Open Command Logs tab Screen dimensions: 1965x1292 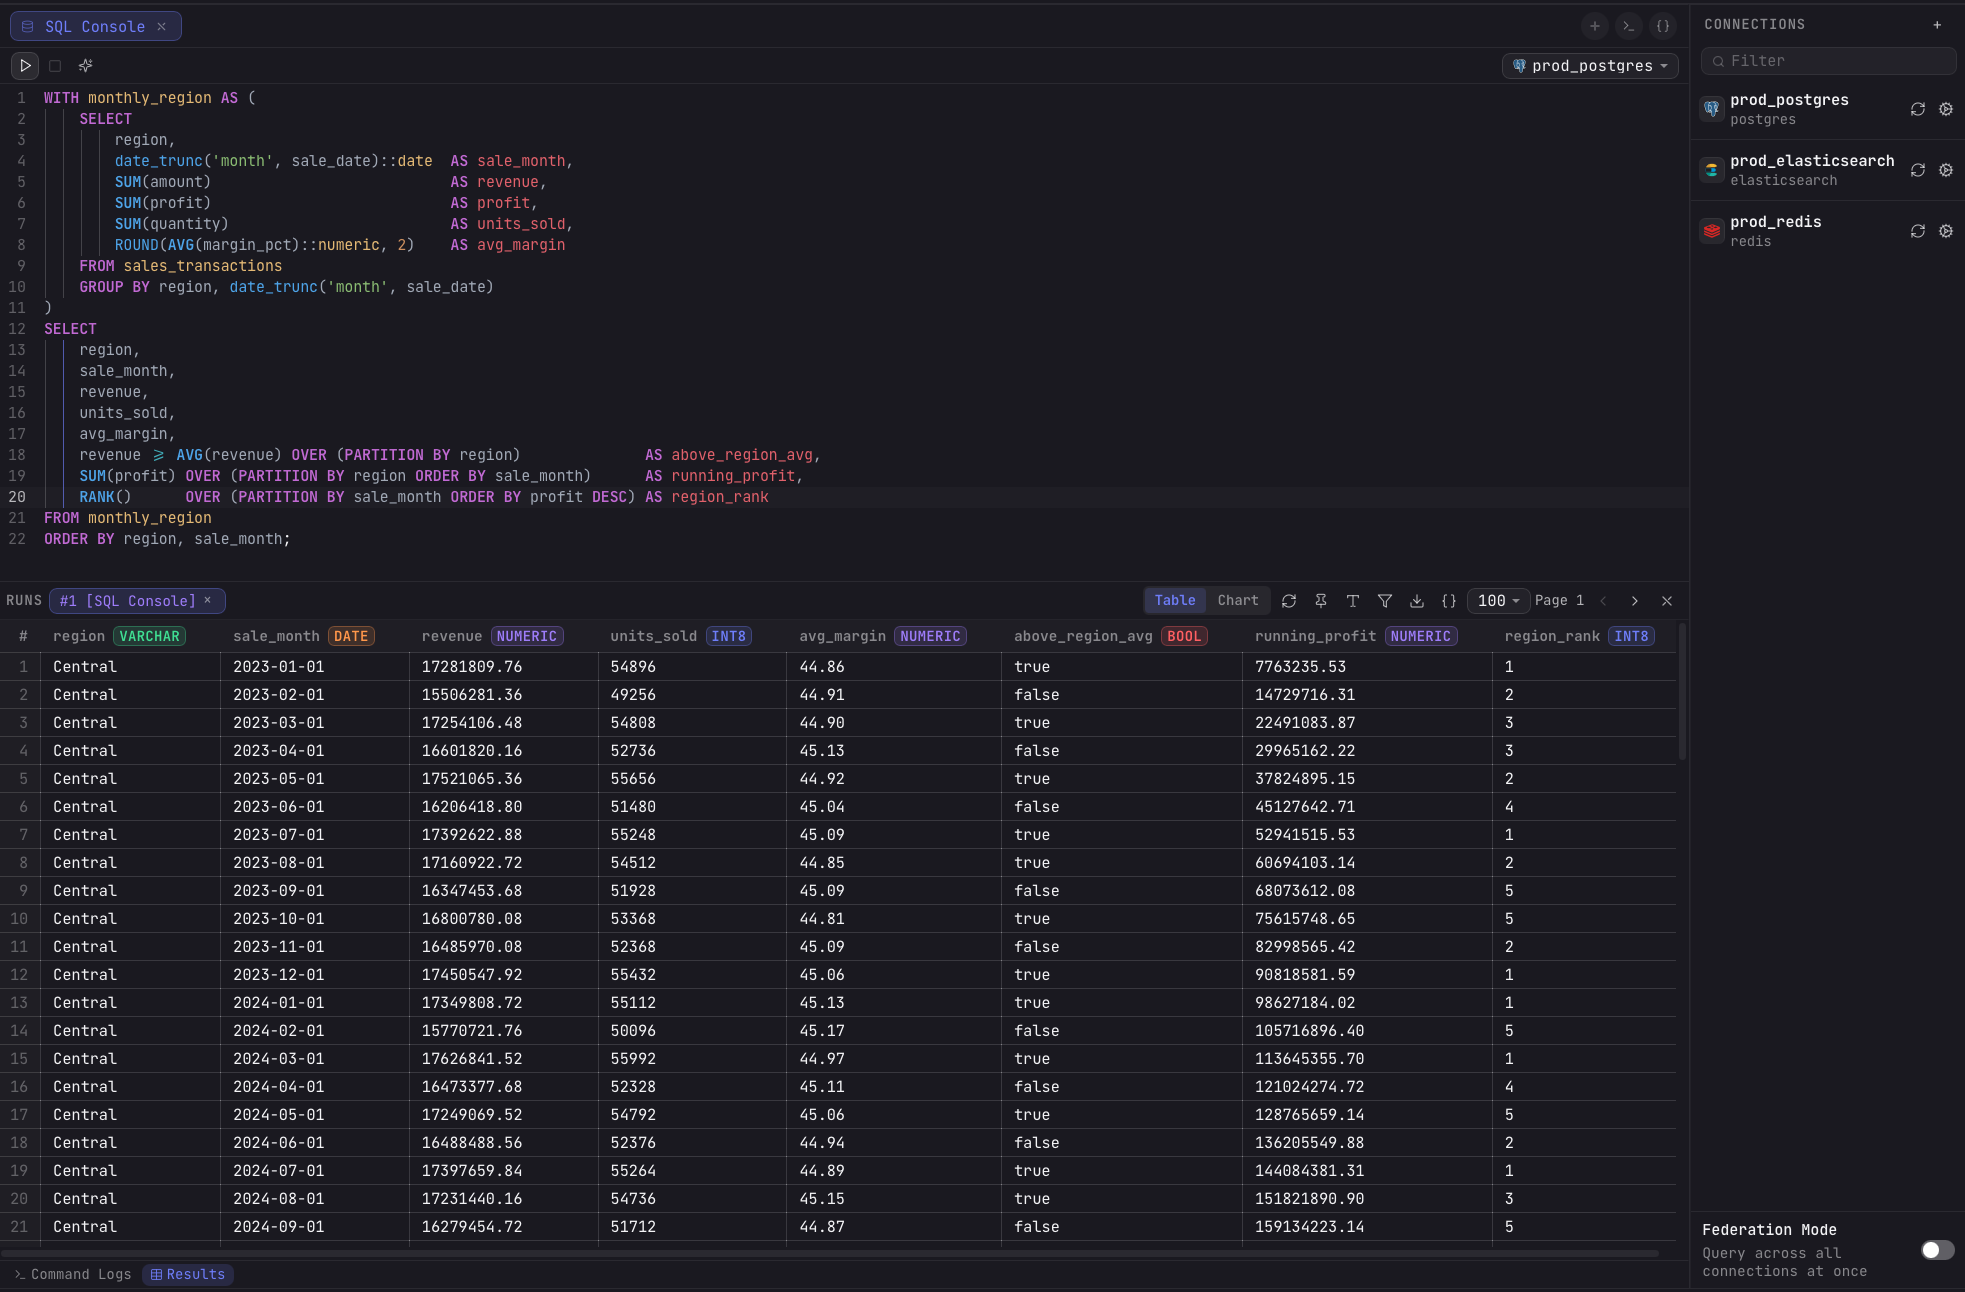point(73,1274)
